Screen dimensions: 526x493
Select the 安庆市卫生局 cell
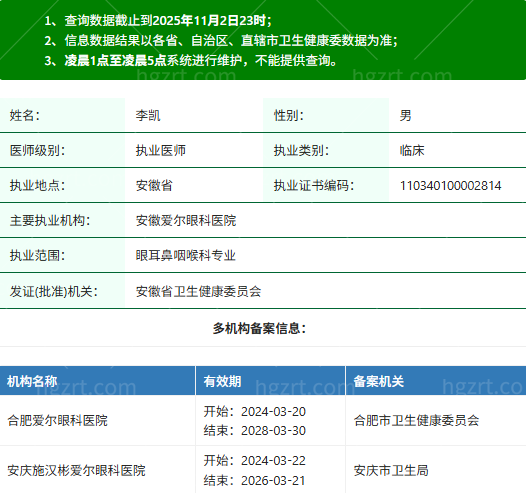point(436,470)
